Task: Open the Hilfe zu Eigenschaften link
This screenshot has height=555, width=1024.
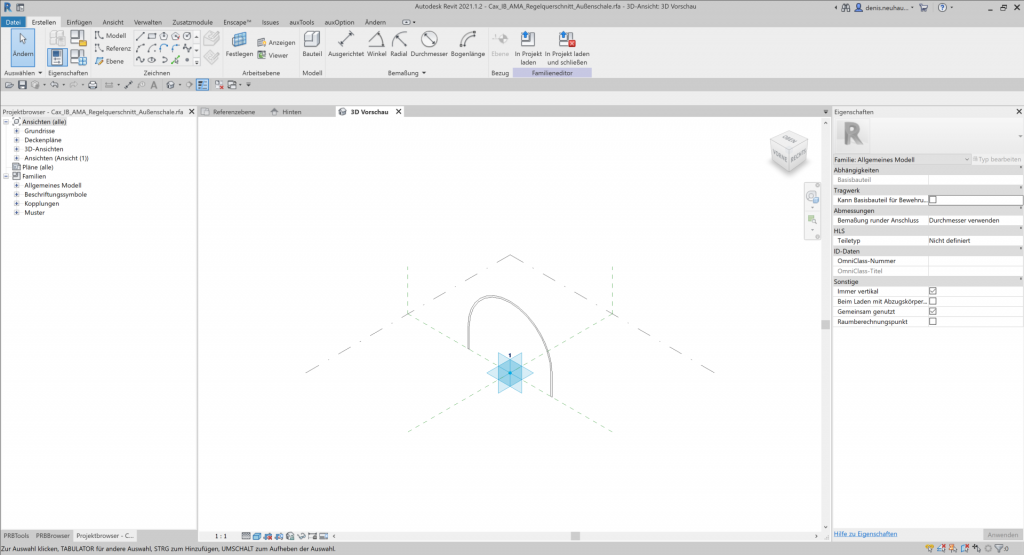Action: coord(865,534)
